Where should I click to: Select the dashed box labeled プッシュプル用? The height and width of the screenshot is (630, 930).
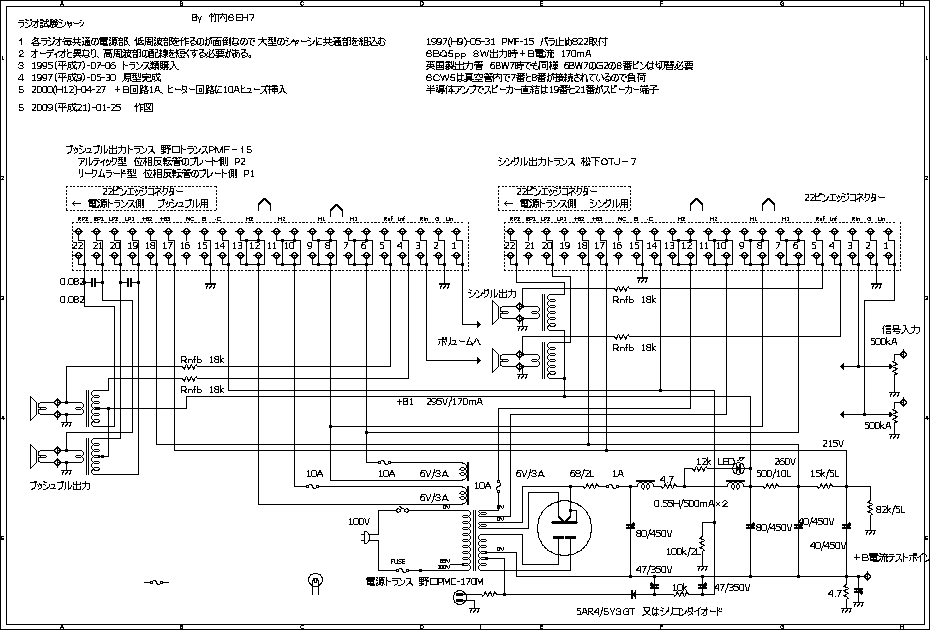click(x=141, y=198)
